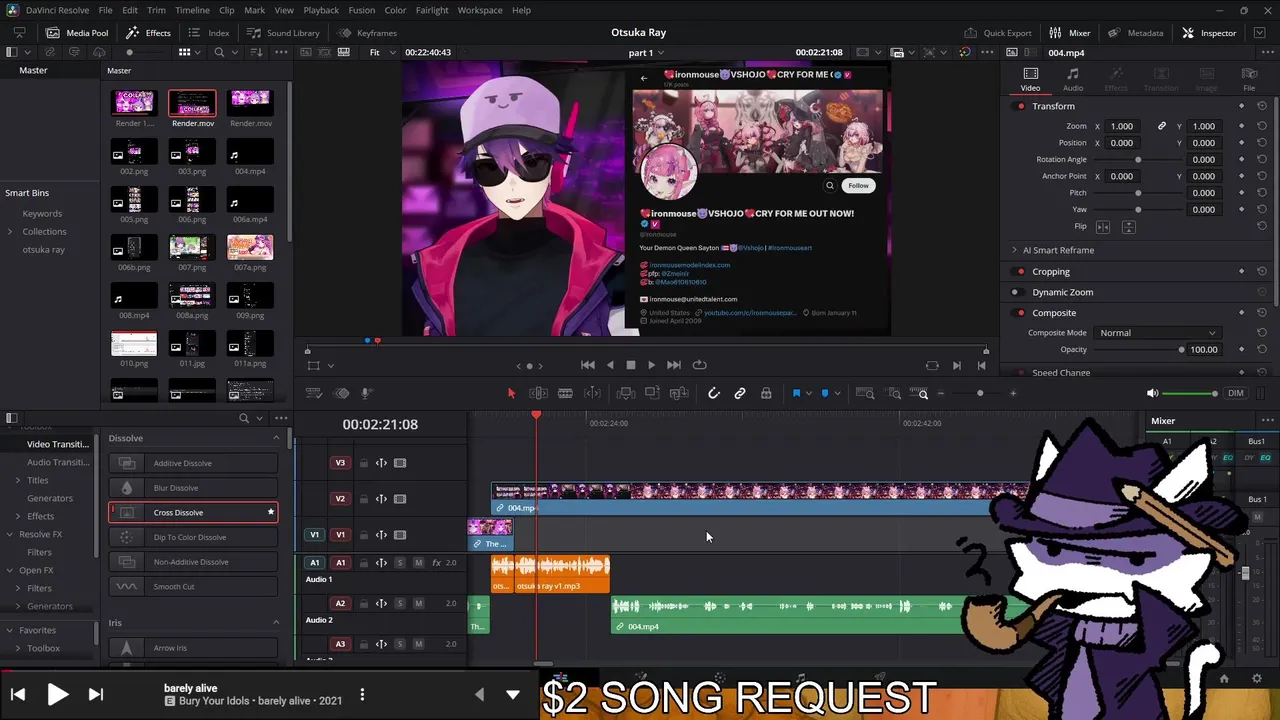Open the Sound Library panel
Image resolution: width=1280 pixels, height=720 pixels.
click(x=283, y=33)
